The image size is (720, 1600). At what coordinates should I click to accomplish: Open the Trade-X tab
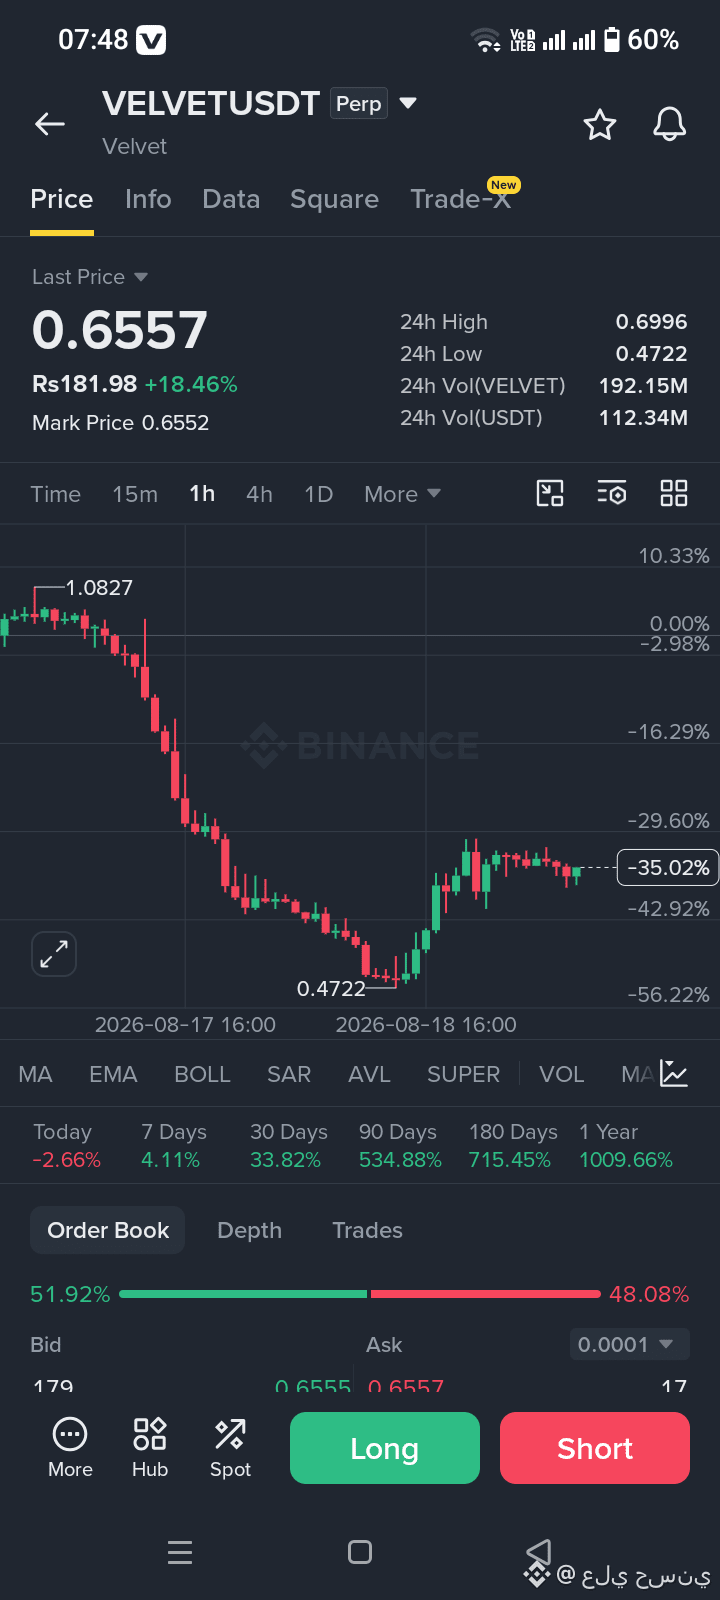(x=461, y=199)
